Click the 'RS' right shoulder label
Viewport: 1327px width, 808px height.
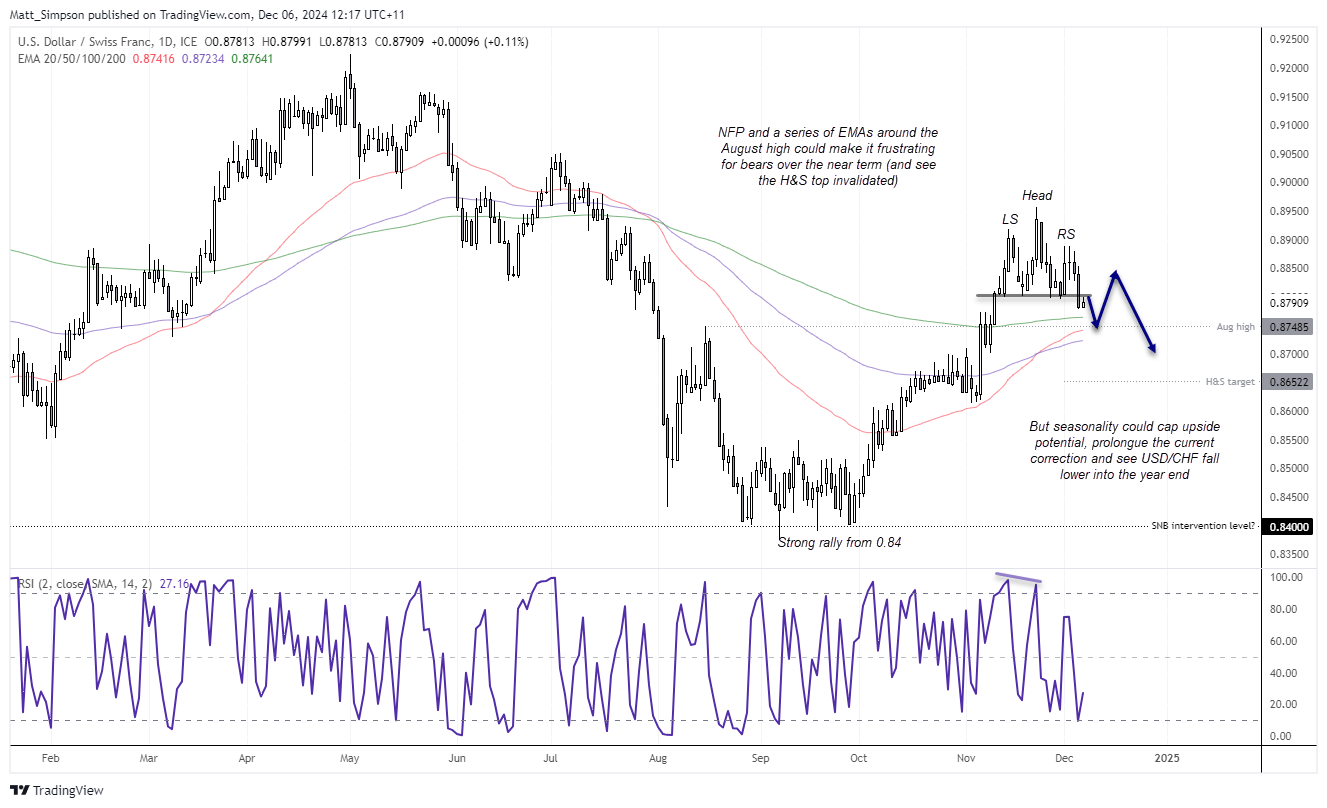click(x=1067, y=234)
